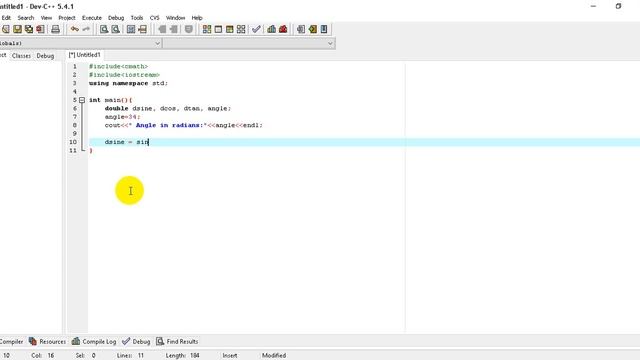This screenshot has height=360, width=640.
Task: Click the Print toolbar icon
Action: tap(55, 29)
